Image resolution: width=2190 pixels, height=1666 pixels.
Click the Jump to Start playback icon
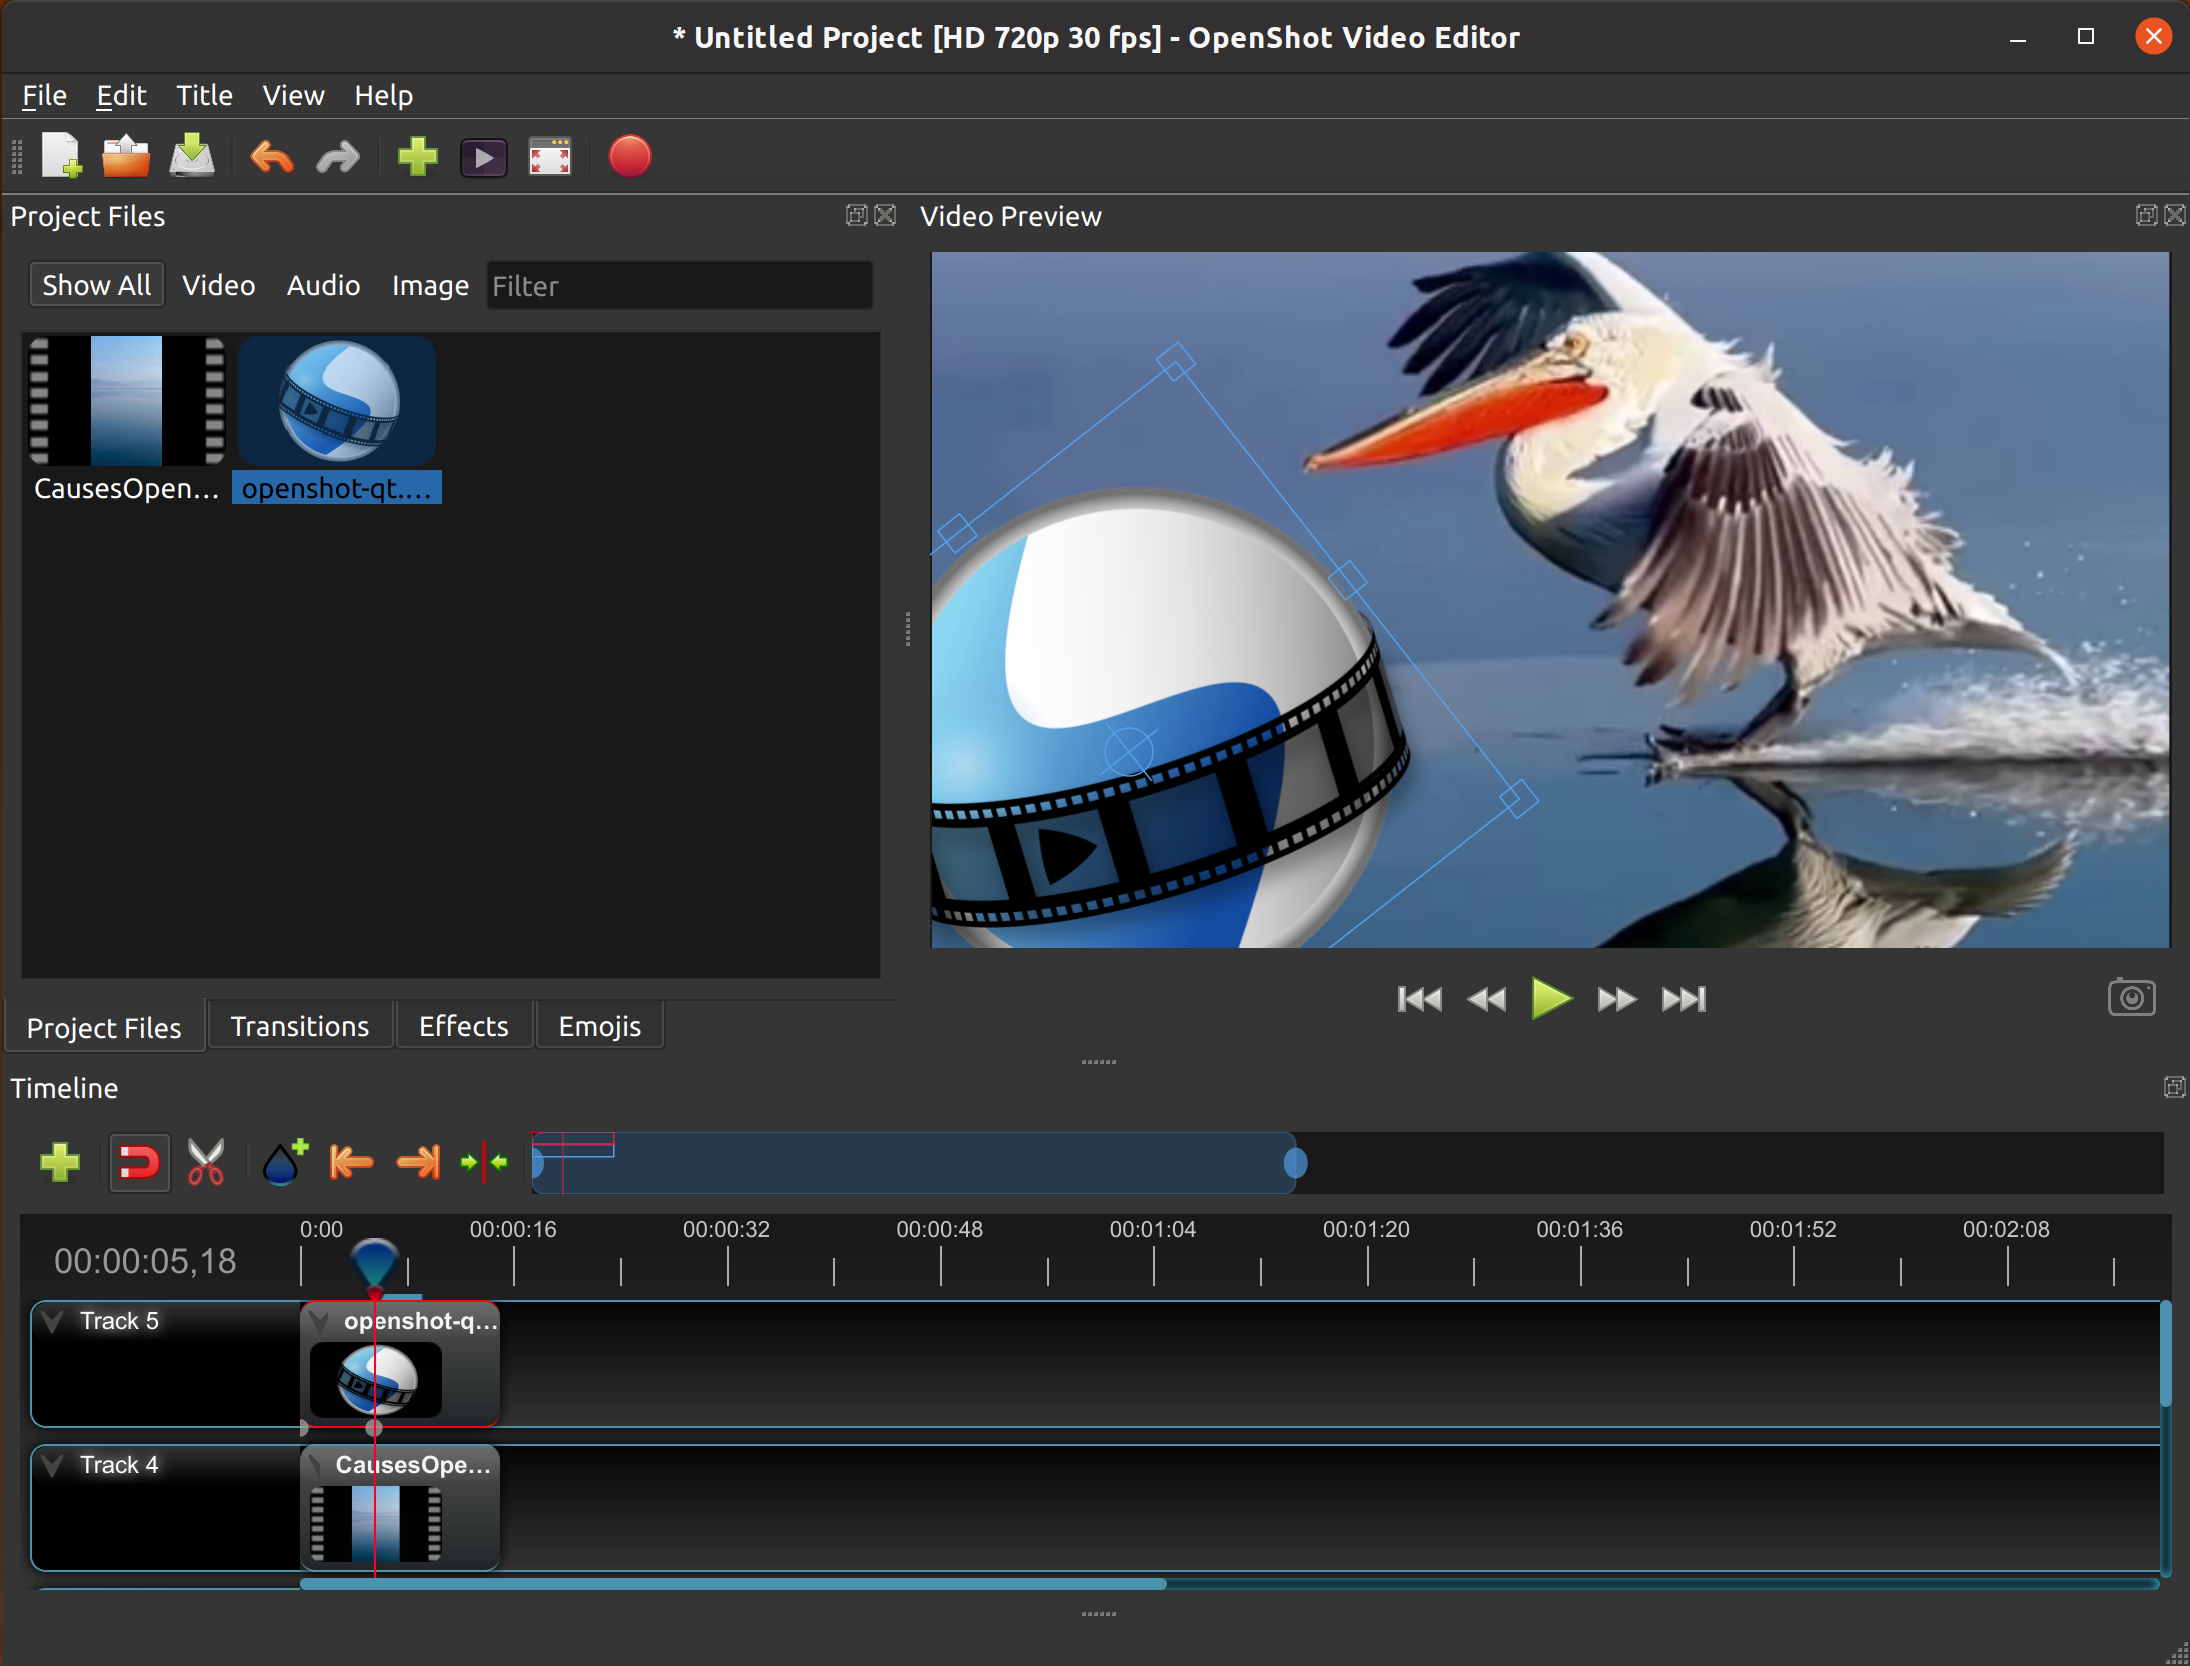click(x=1413, y=999)
